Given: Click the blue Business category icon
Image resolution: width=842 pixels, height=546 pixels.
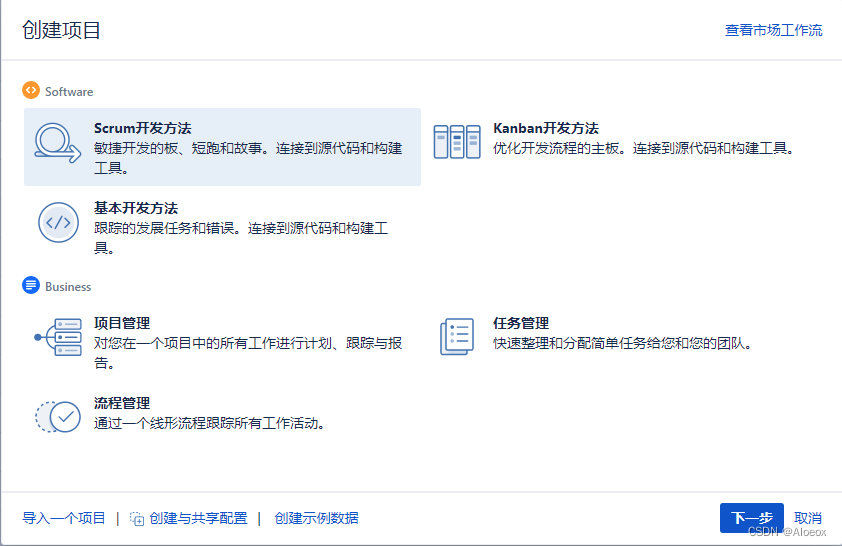Looking at the screenshot, I should (31, 285).
